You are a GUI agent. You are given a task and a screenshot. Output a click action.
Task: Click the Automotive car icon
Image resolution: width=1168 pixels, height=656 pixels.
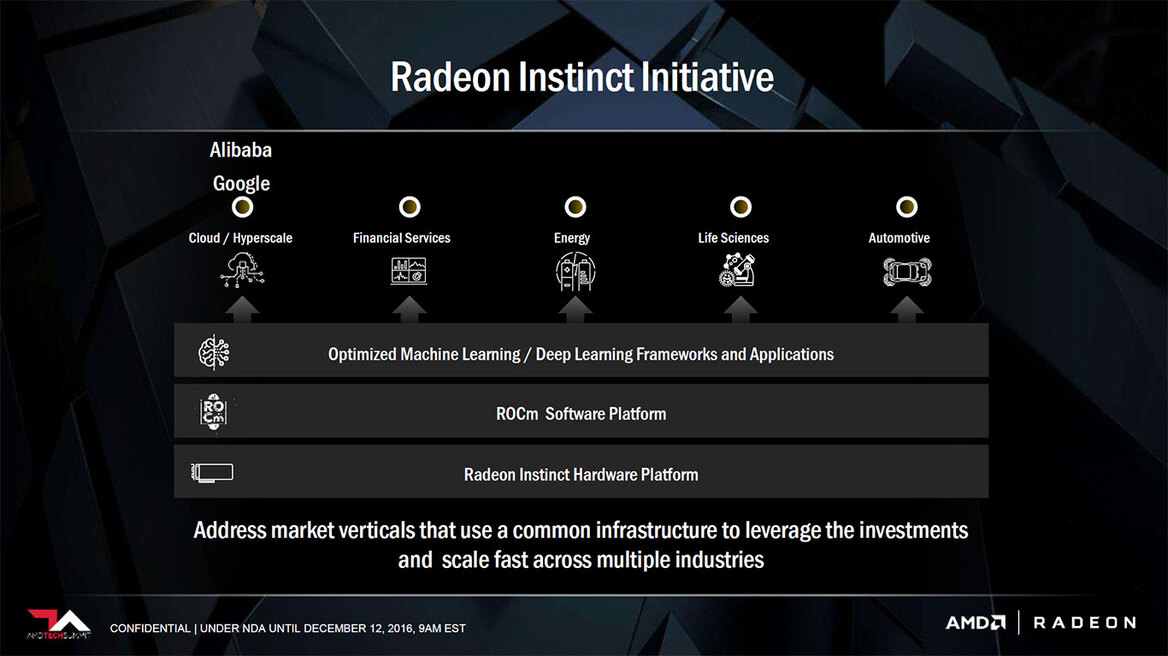[x=907, y=272]
